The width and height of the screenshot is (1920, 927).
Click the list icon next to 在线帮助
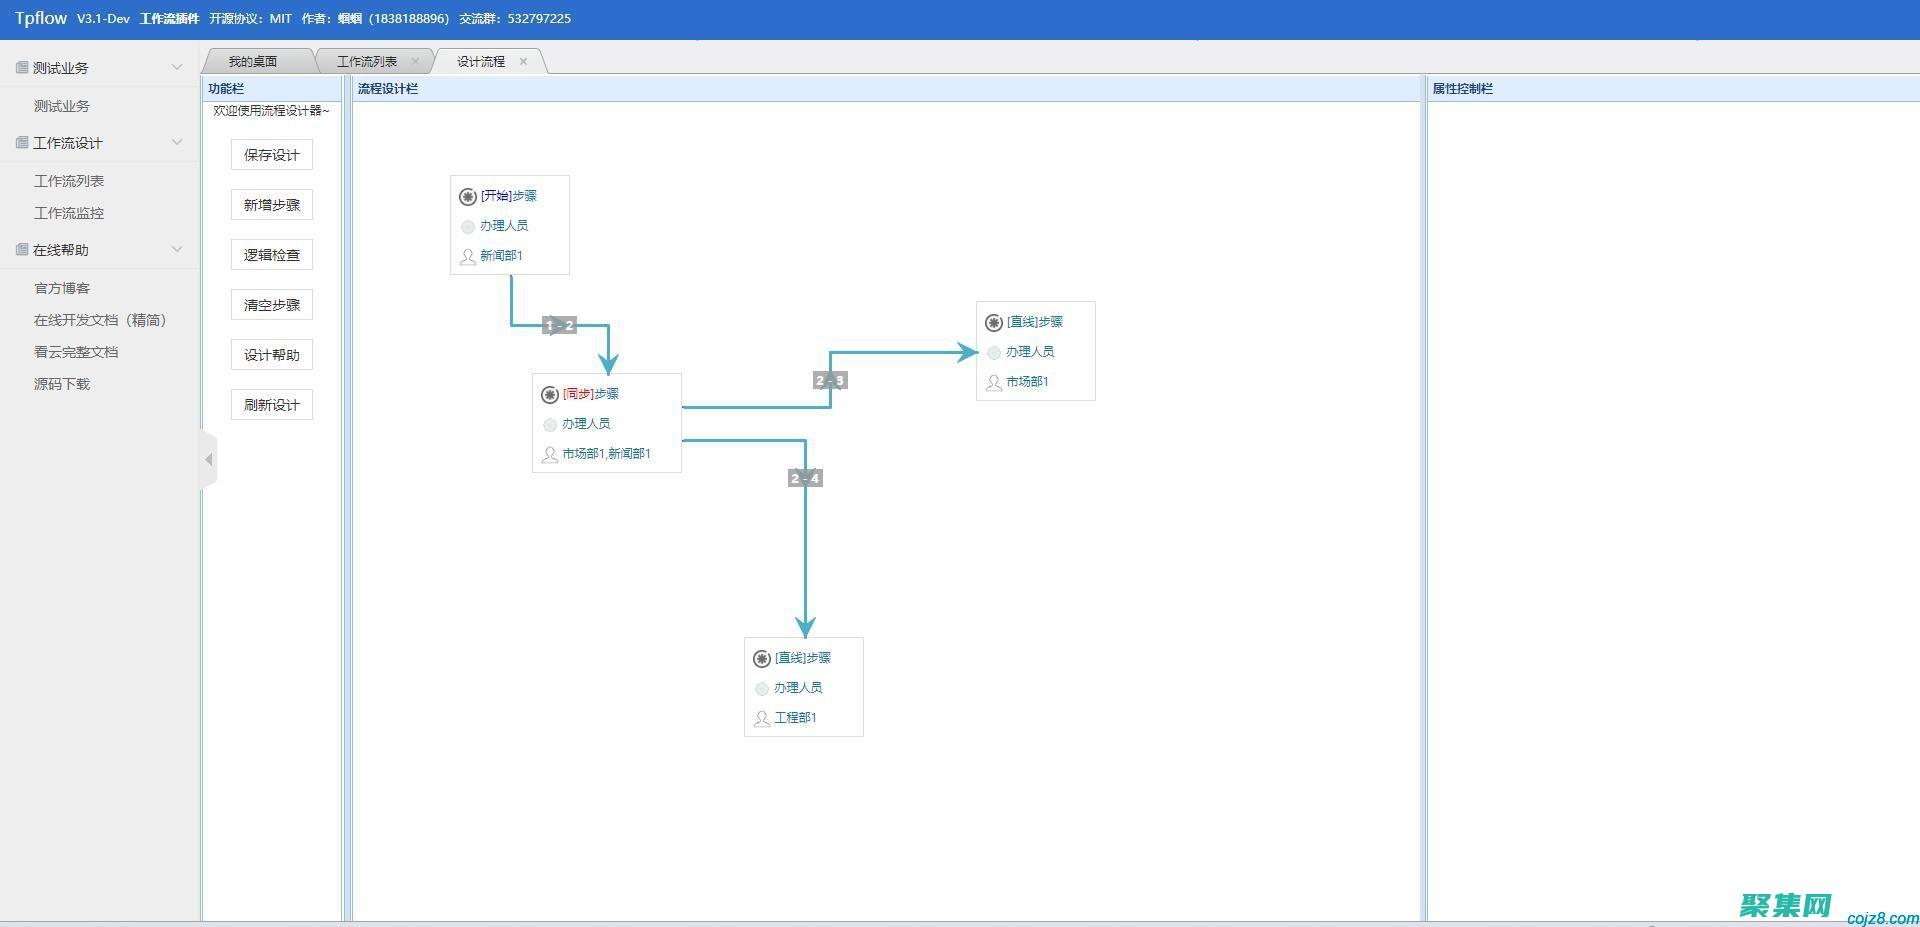point(22,250)
